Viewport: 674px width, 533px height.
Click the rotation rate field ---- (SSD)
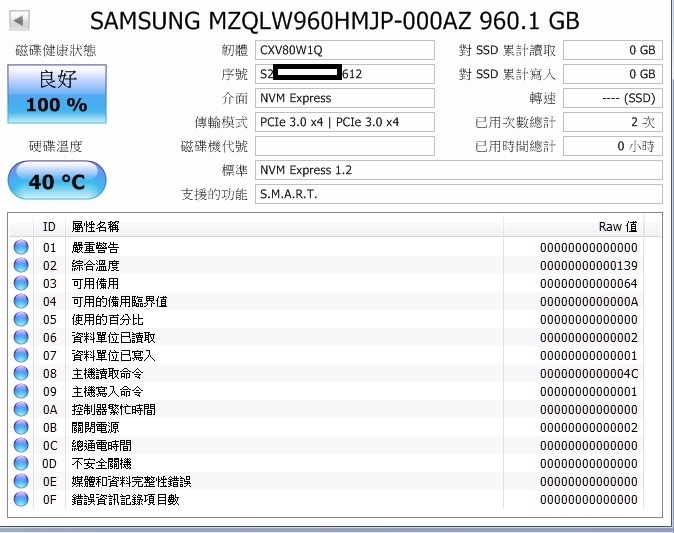click(613, 98)
